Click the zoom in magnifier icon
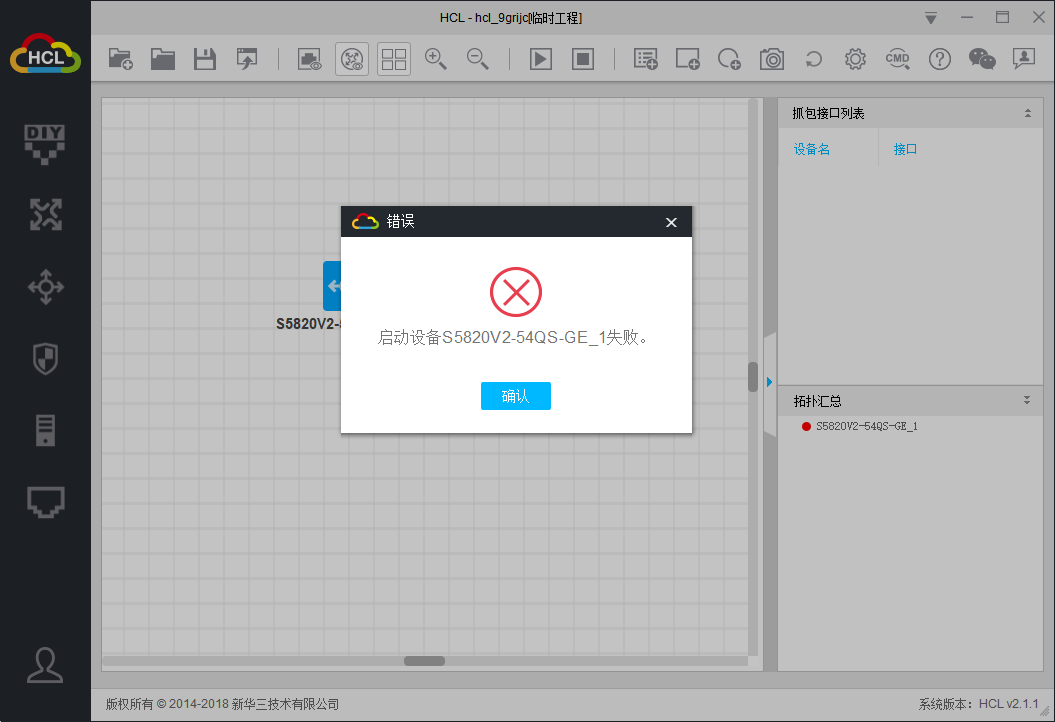The image size is (1055, 722). coord(435,59)
